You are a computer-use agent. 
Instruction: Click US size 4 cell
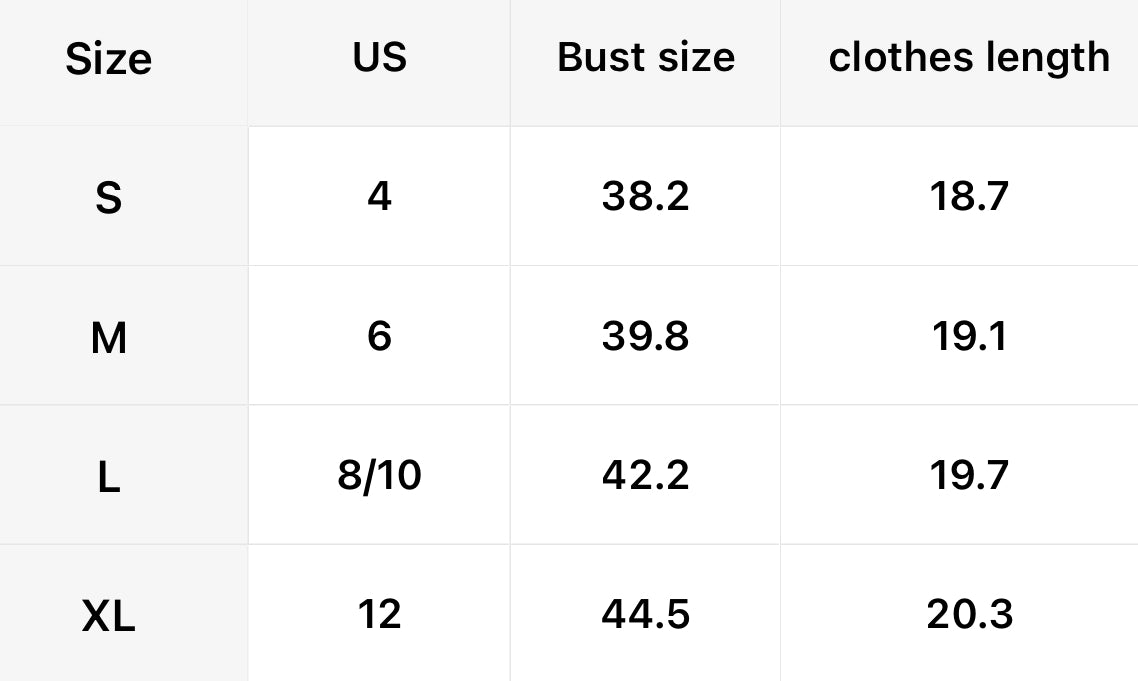tap(379, 196)
